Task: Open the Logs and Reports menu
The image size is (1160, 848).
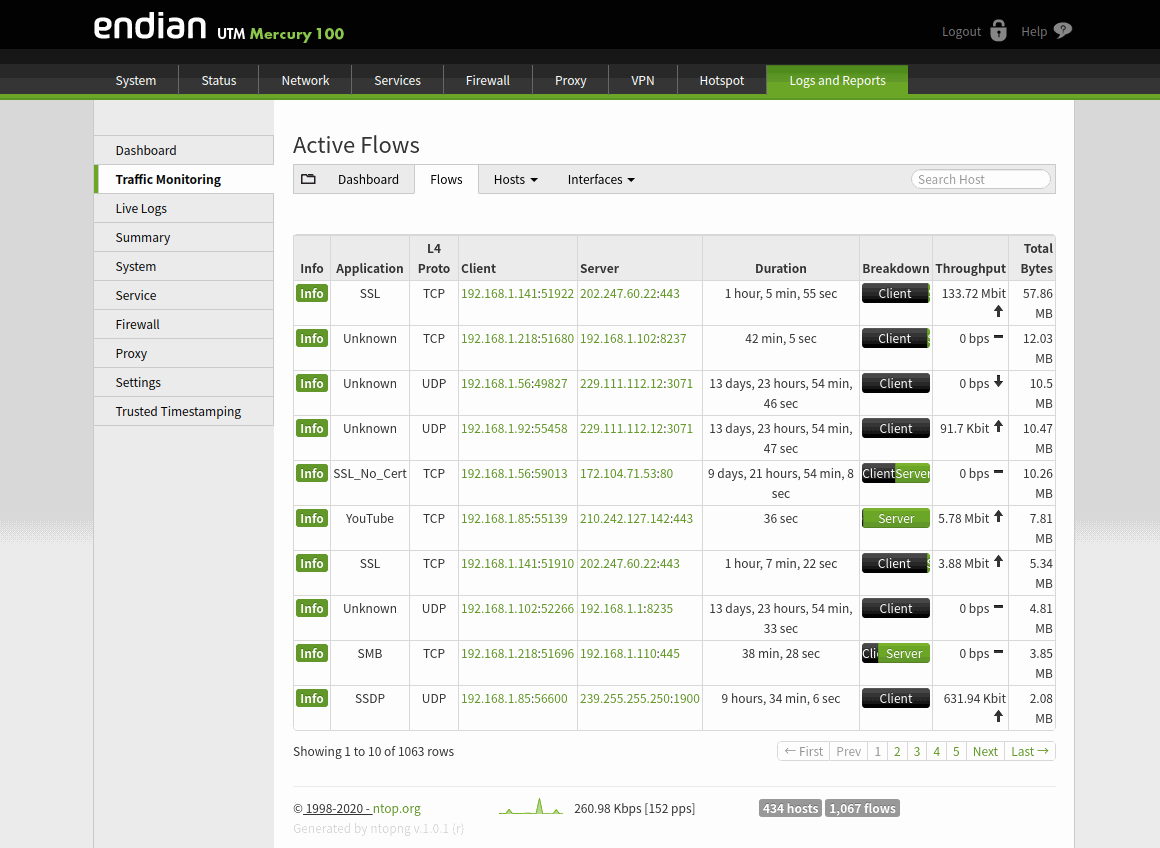Action: [x=837, y=81]
